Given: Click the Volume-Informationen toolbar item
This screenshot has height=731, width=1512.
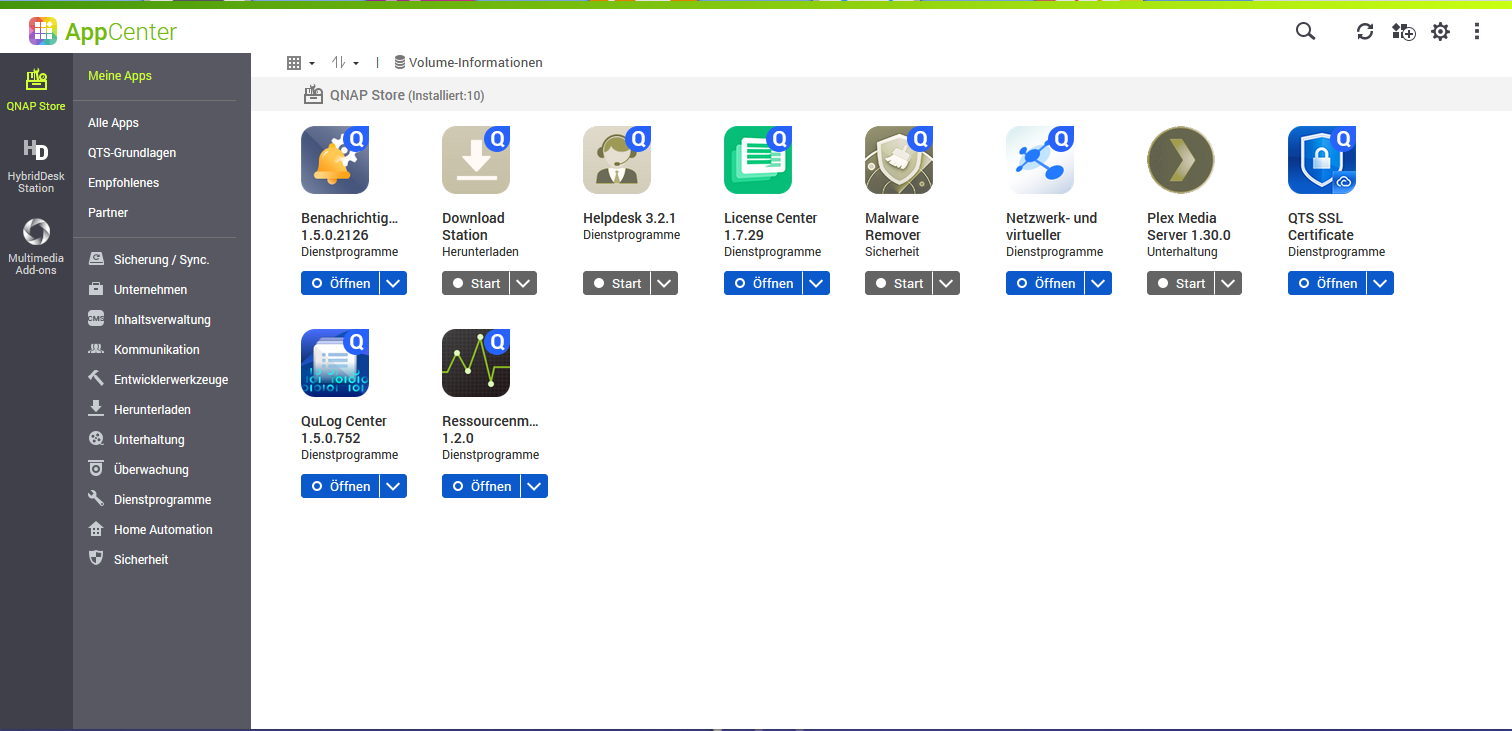Looking at the screenshot, I should click(468, 62).
